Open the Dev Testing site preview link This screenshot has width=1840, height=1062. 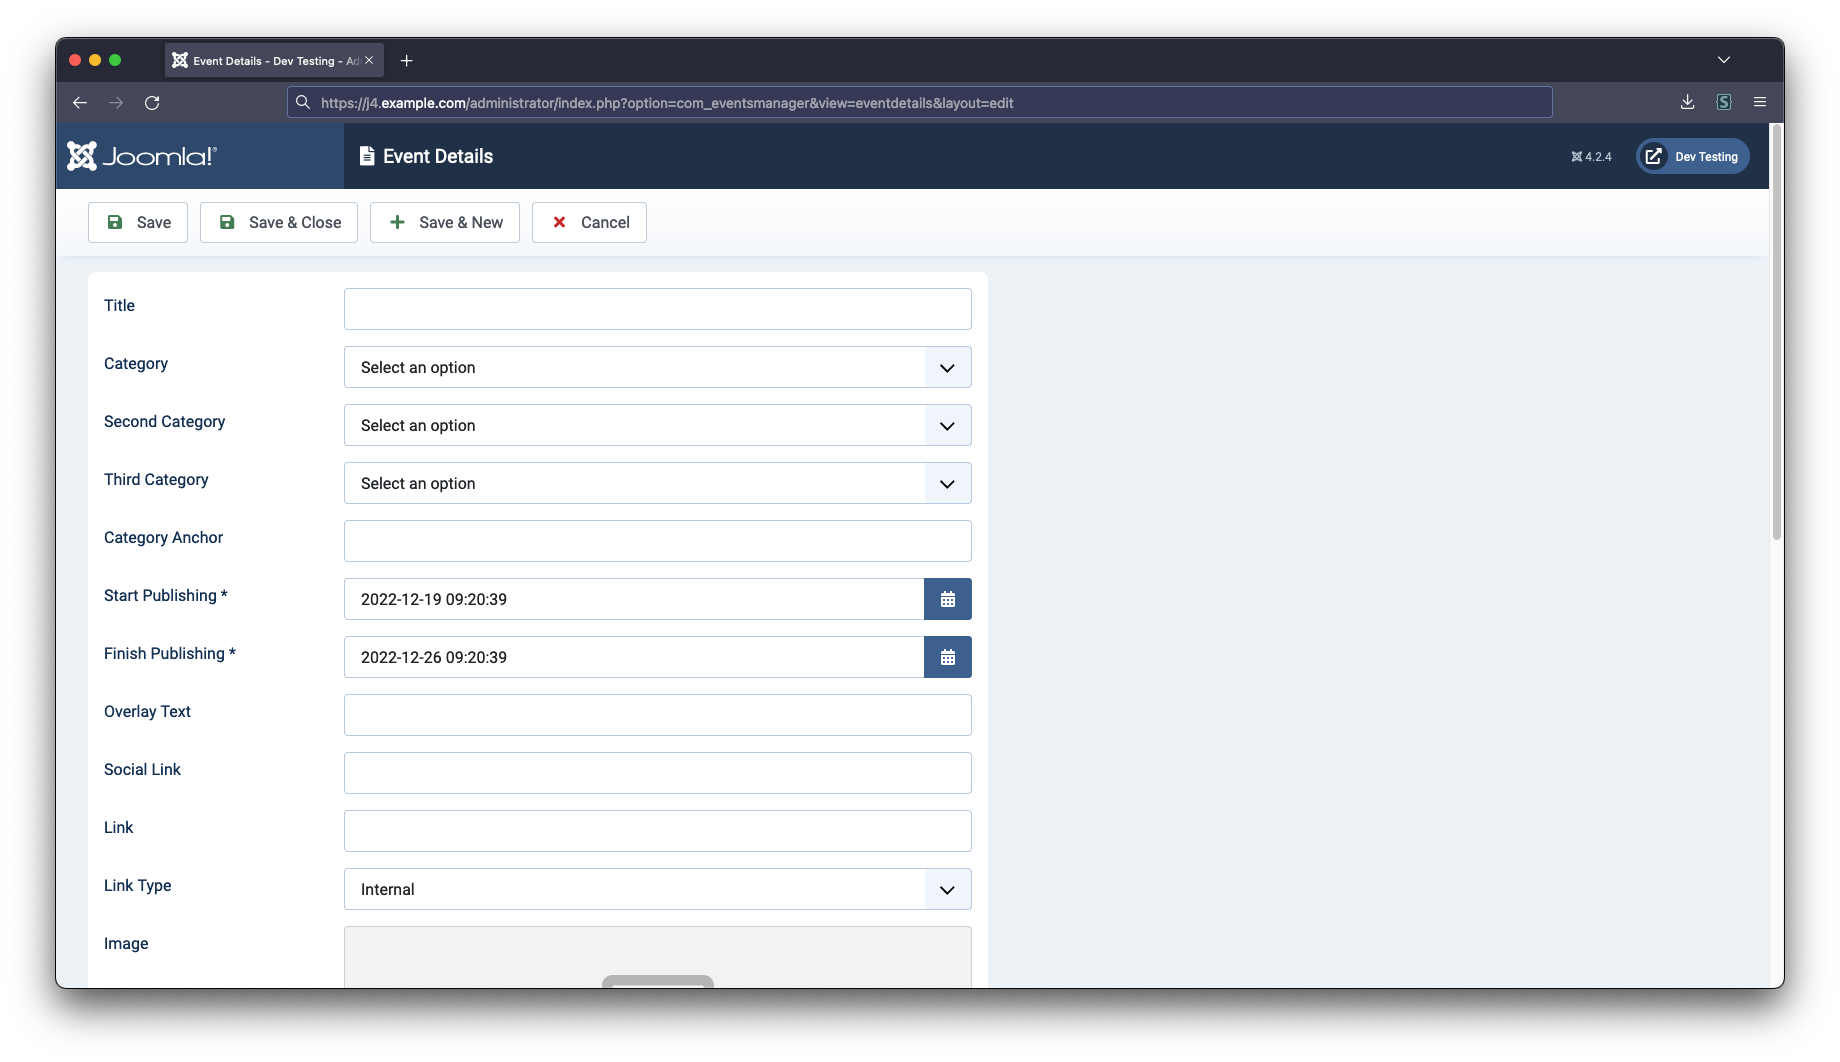click(x=1692, y=156)
